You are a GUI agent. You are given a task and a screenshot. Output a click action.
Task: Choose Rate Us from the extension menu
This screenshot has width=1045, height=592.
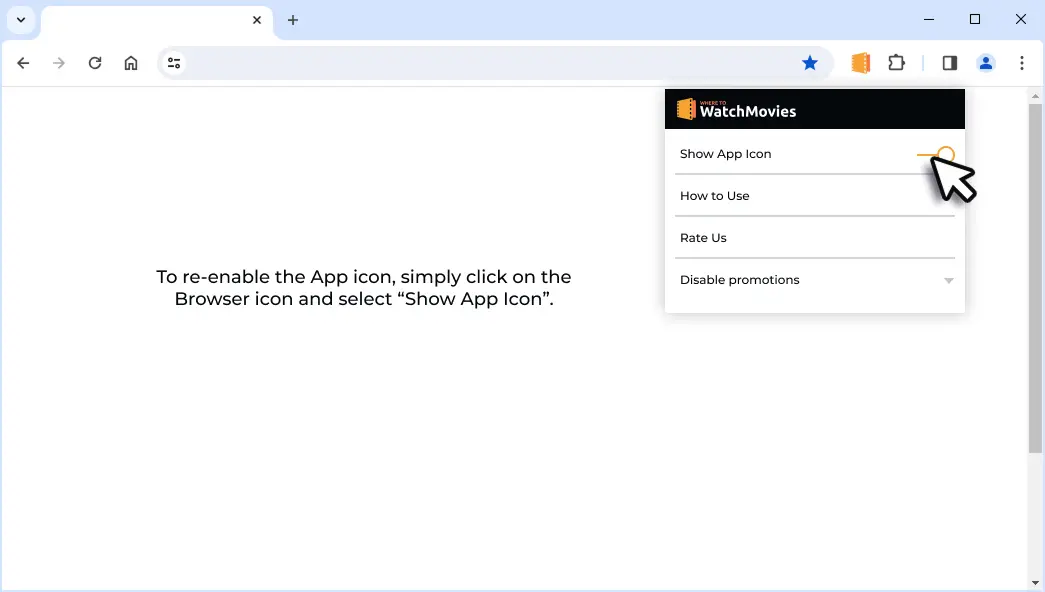tap(703, 237)
